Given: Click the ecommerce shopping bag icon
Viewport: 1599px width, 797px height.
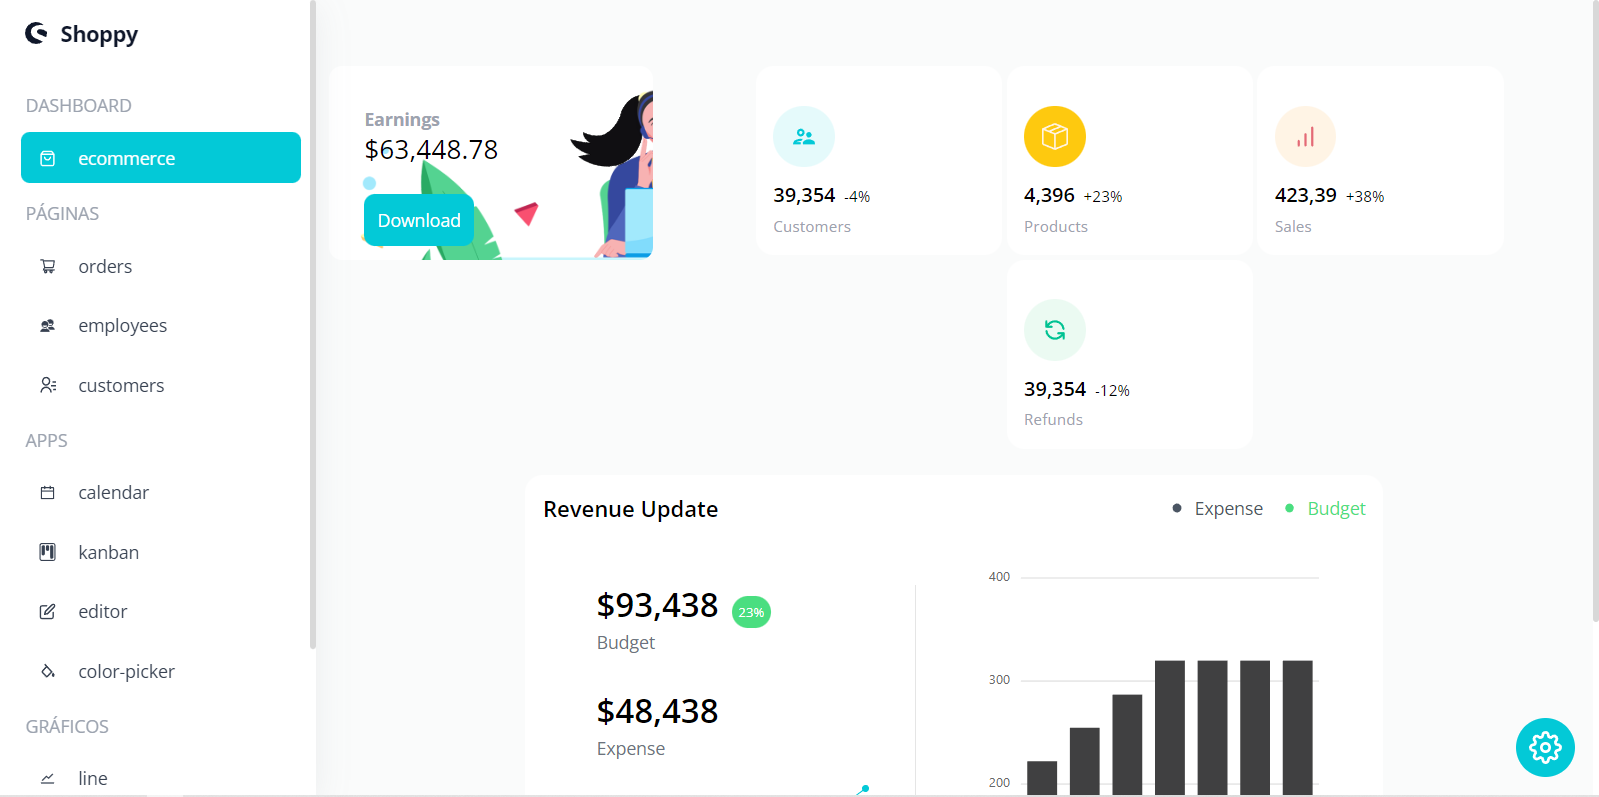Looking at the screenshot, I should pyautogui.click(x=47, y=158).
